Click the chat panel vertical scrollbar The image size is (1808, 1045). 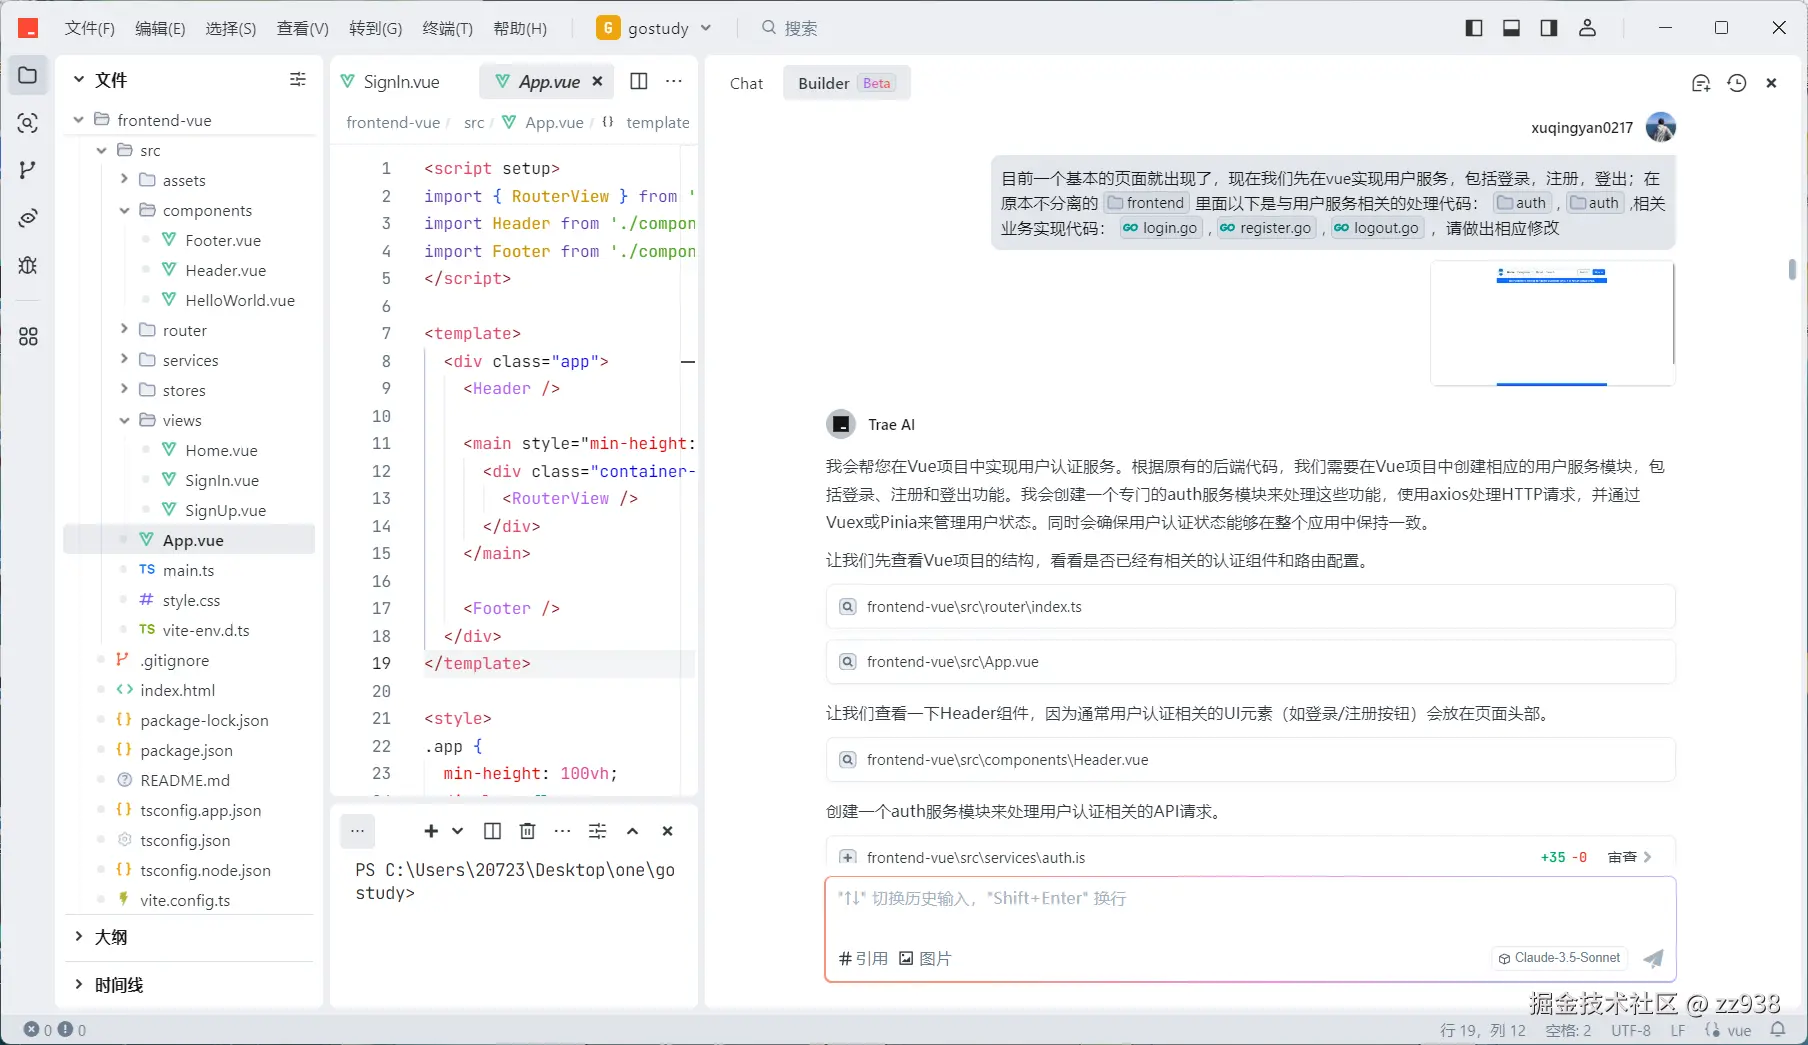click(1791, 270)
